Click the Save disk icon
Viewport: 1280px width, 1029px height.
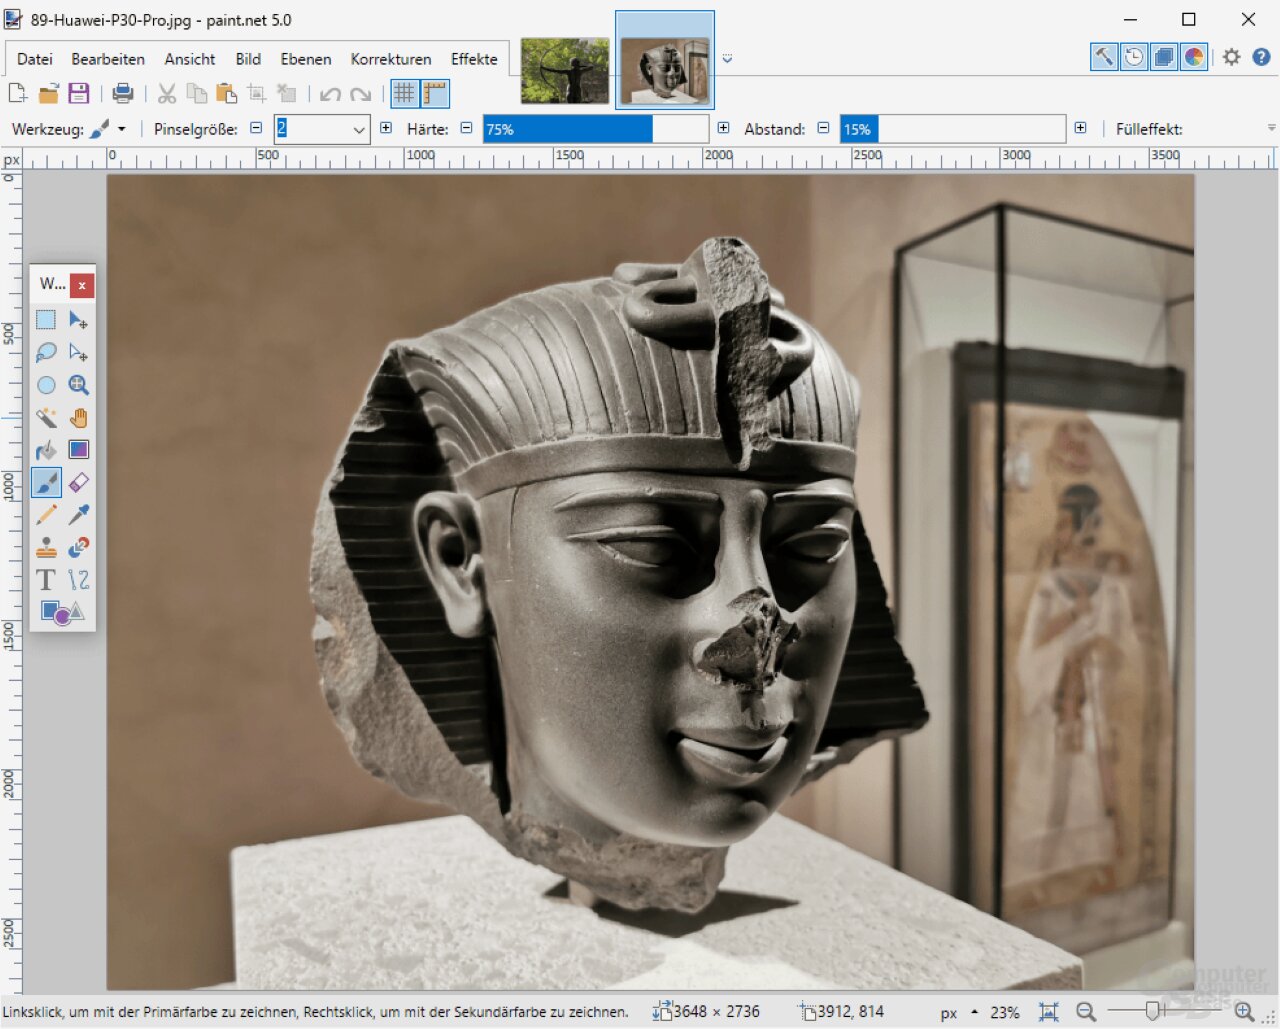tap(79, 94)
